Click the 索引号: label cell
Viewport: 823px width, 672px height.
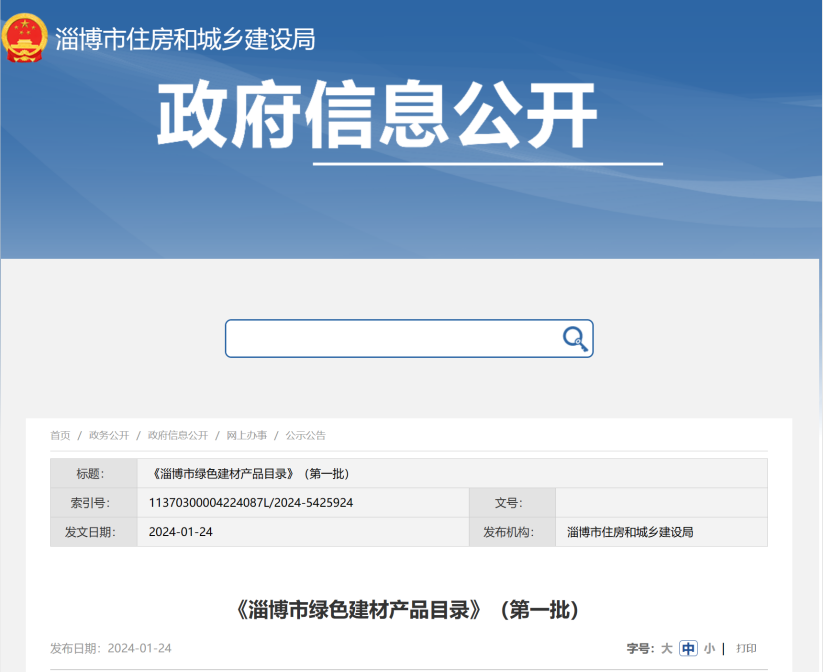[x=93, y=502]
